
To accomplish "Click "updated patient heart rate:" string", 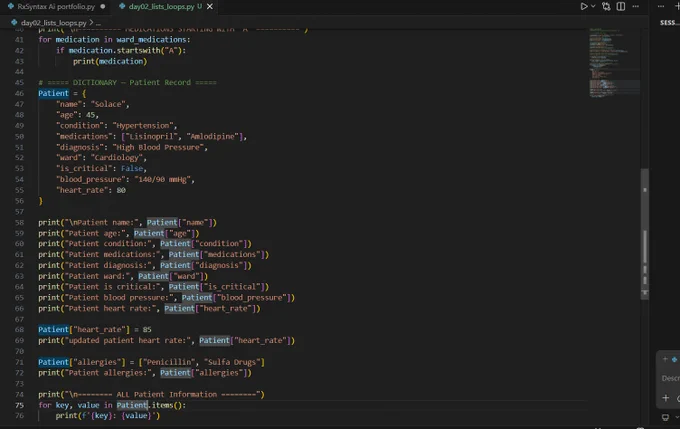I will [x=128, y=341].
